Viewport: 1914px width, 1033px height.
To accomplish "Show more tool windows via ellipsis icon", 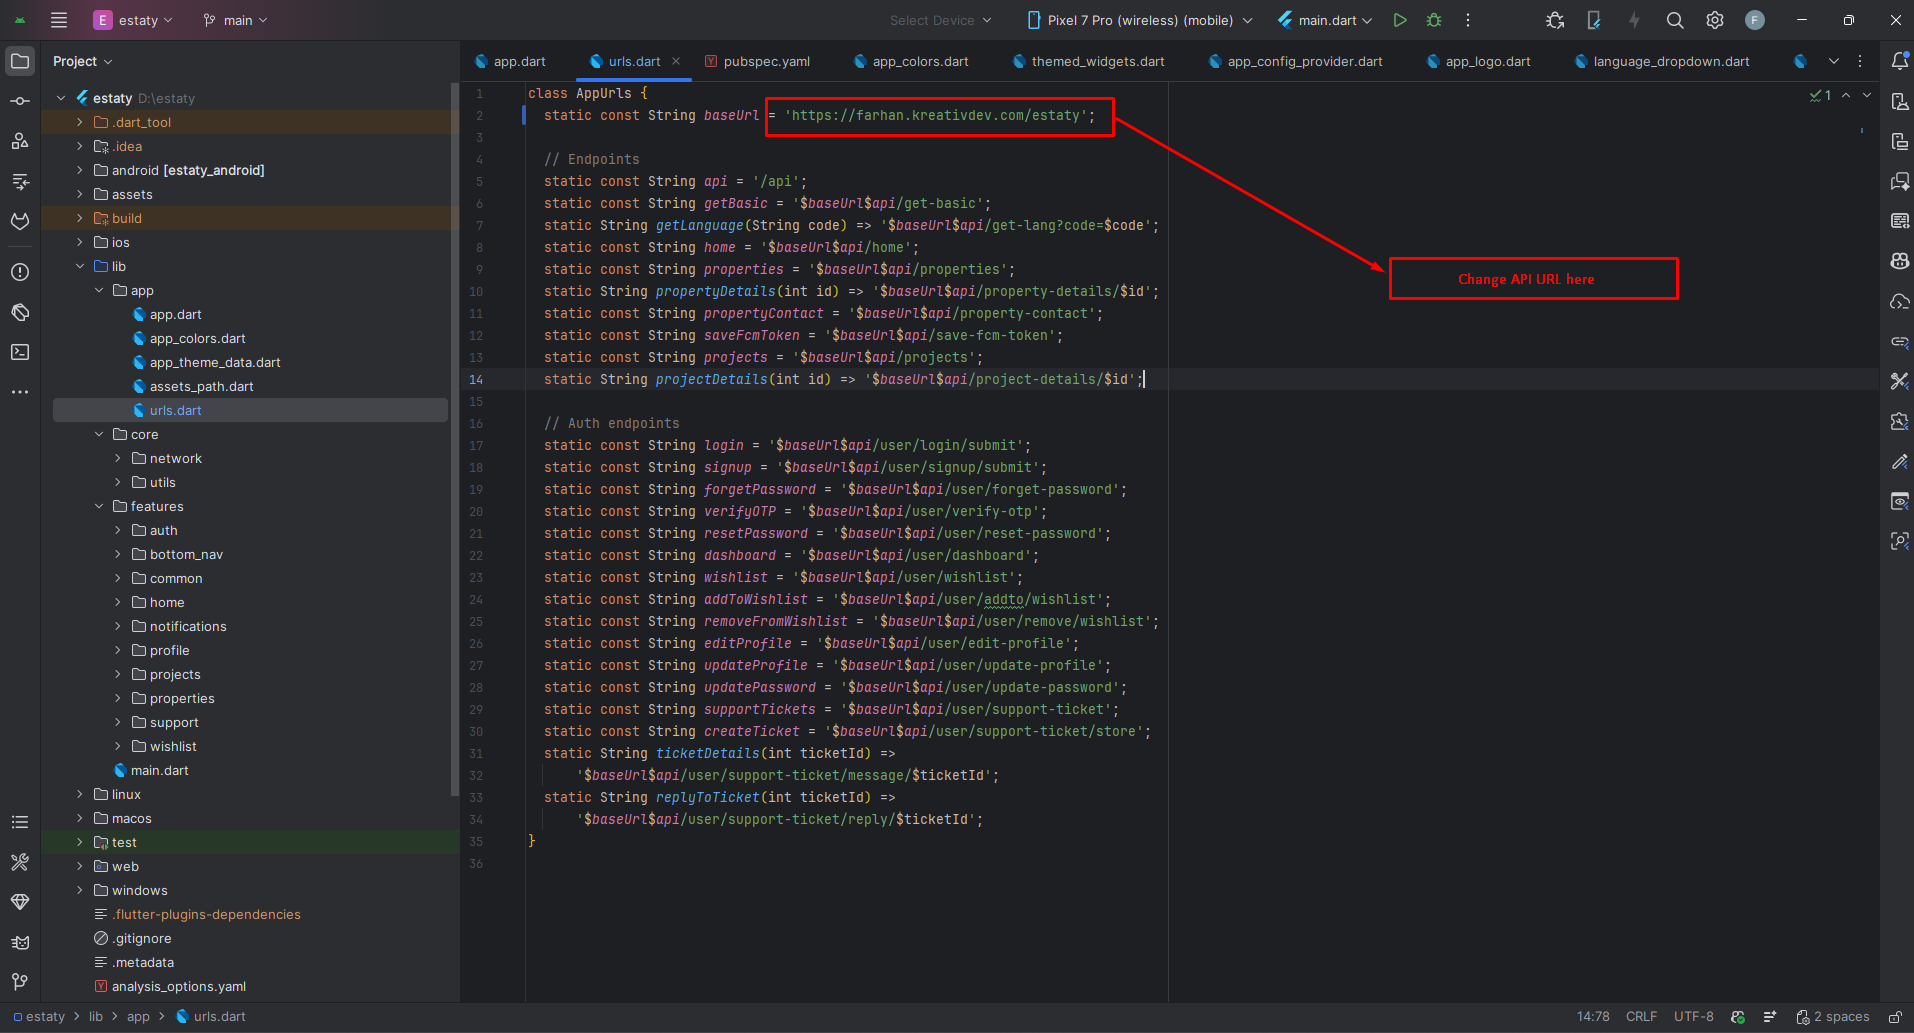I will tap(20, 392).
